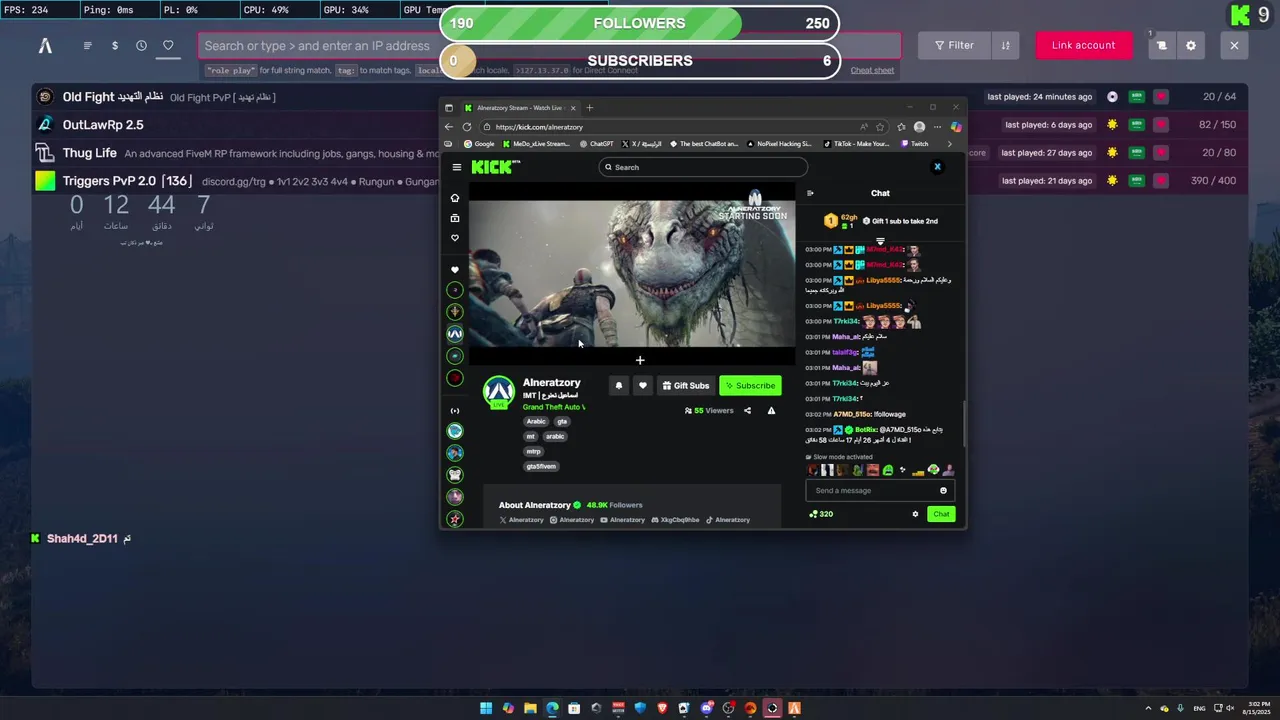Open the Copilot icon in browser
Image resolution: width=1280 pixels, height=720 pixels.
(956, 127)
